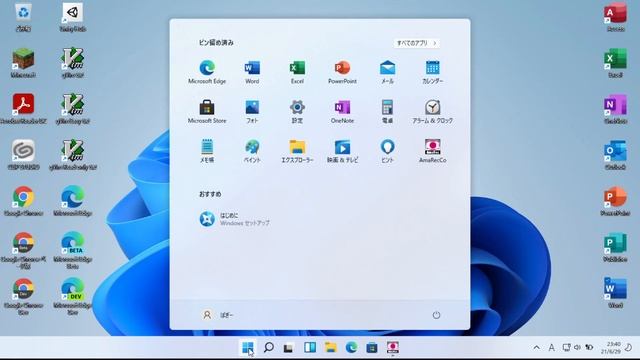Select the Microsoft Edge desktop shortcut
Image resolution: width=640 pixels, height=360 pixels.
click(x=73, y=201)
